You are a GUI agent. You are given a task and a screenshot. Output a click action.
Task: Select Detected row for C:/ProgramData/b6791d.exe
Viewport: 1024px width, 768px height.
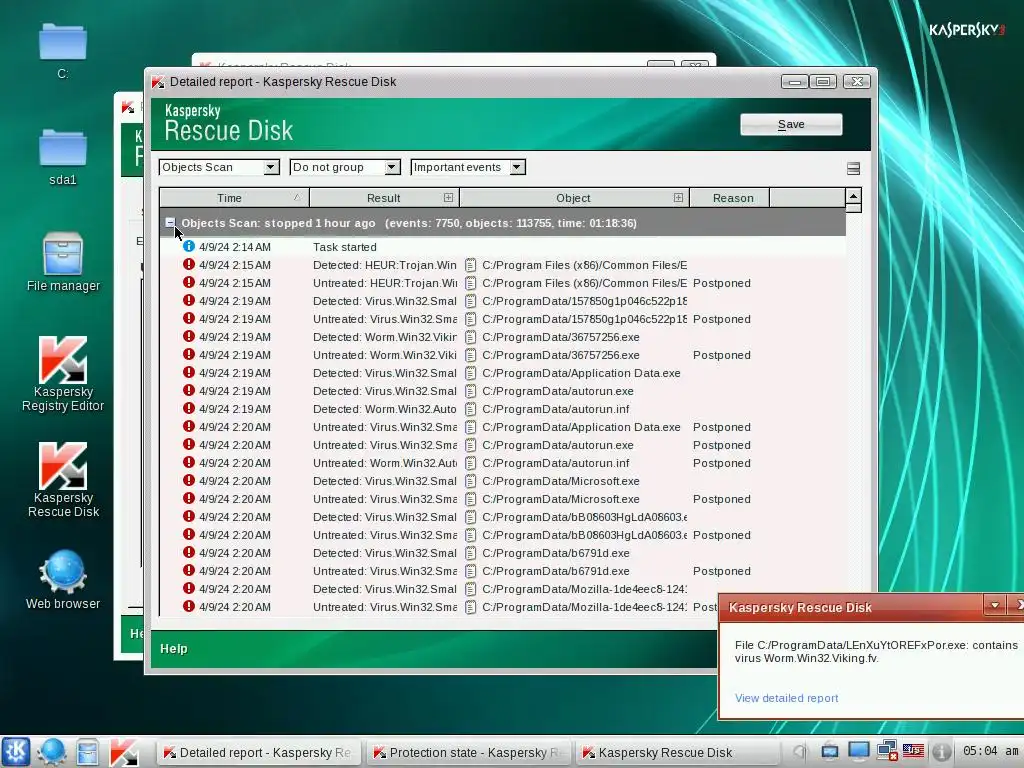(x=503, y=552)
